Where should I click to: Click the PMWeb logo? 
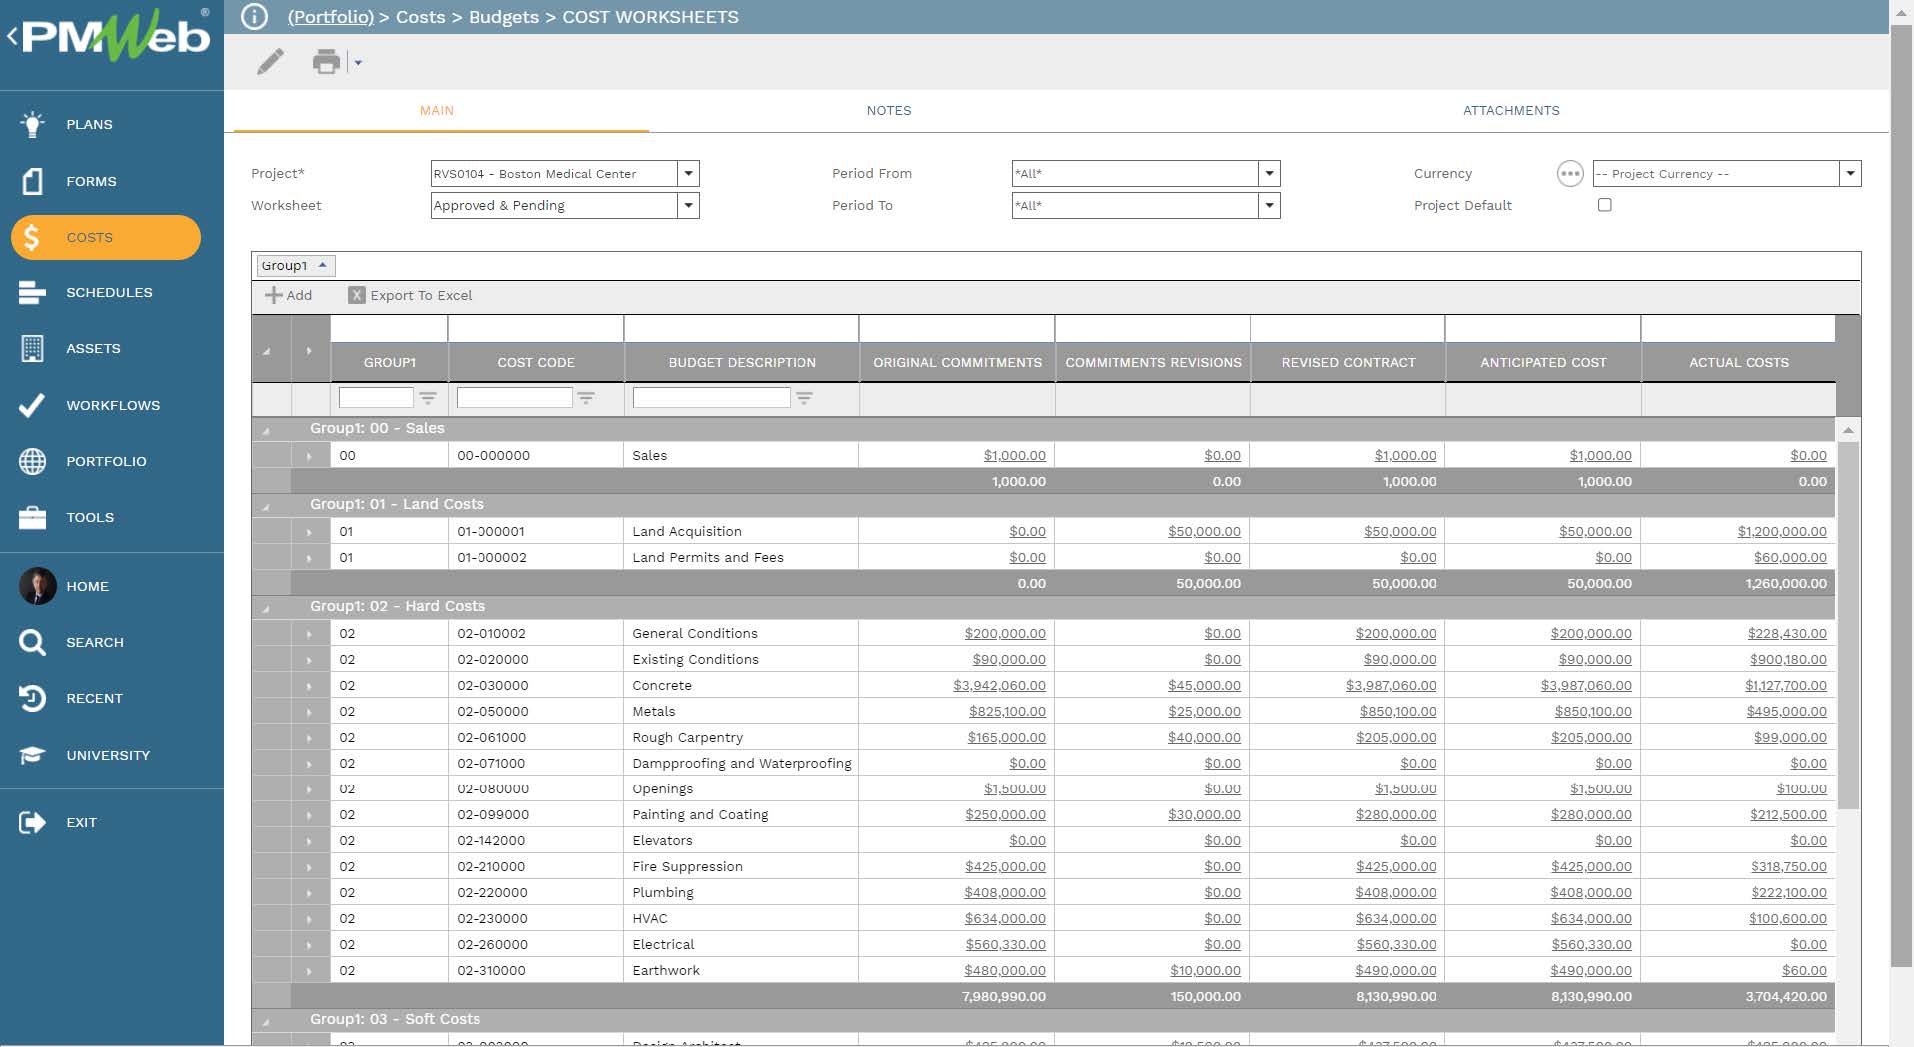click(114, 37)
